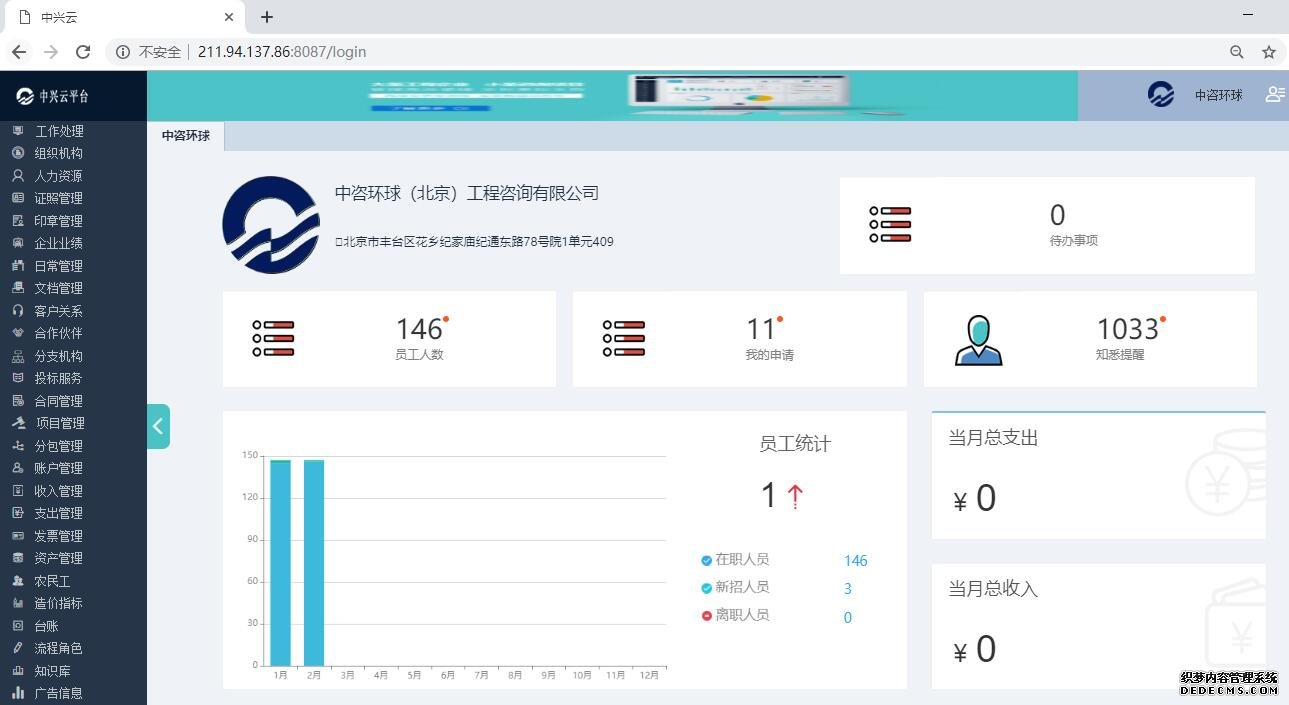Click the browser address bar URL
Image resolution: width=1289 pixels, height=705 pixels.
(x=282, y=52)
